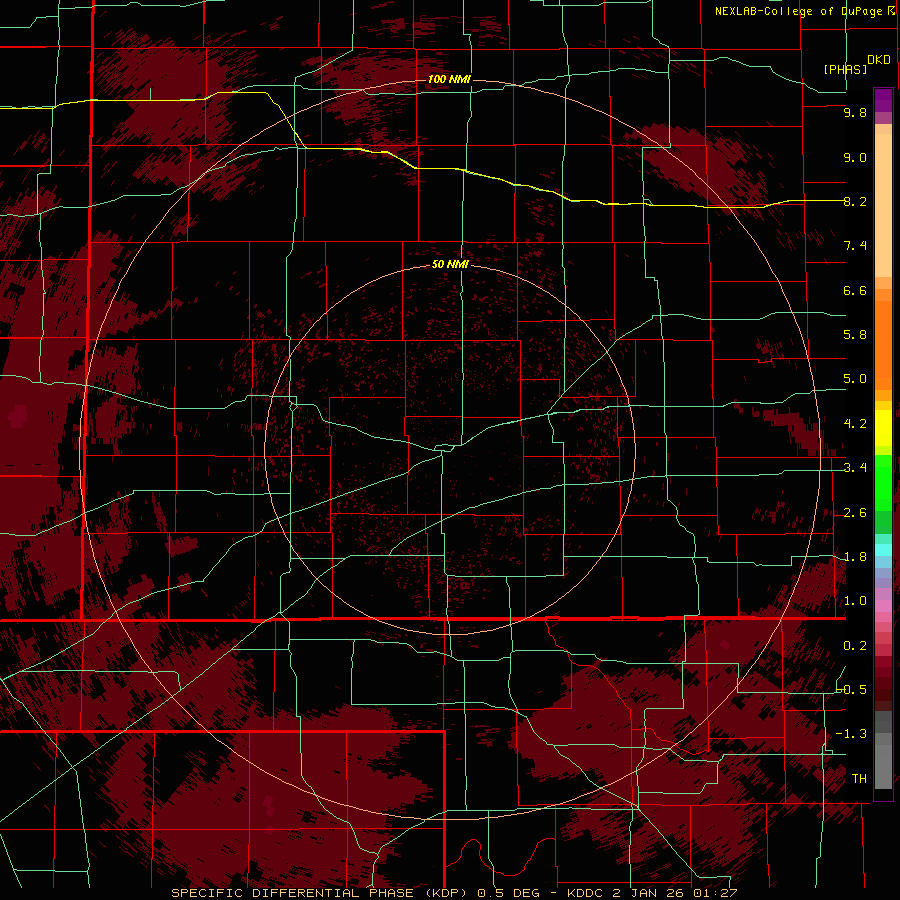Click the 9.8 legend value
Screen dimensions: 900x900
tap(855, 112)
